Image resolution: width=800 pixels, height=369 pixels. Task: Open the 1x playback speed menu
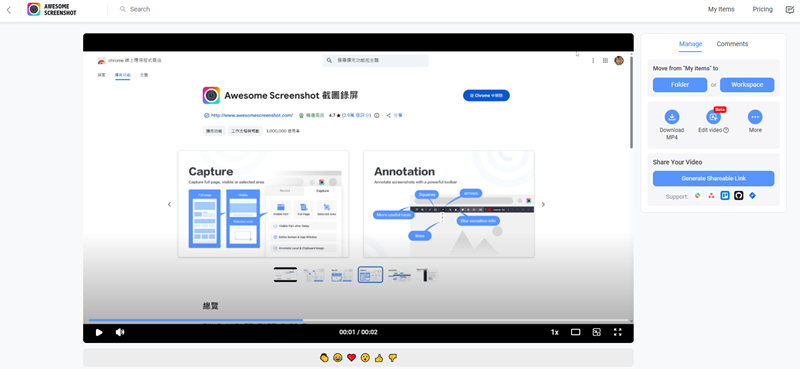[x=555, y=332]
